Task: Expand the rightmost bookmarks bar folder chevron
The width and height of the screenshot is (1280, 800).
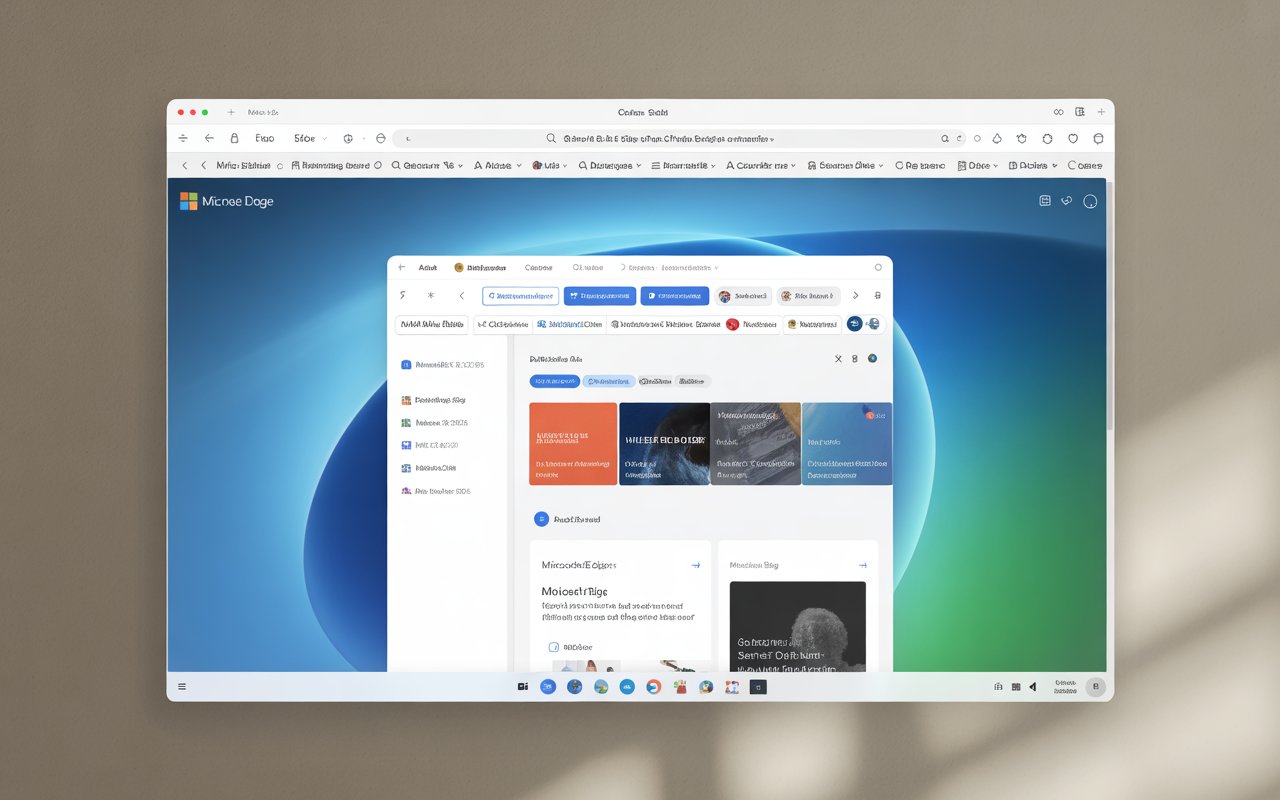Action: point(1055,165)
